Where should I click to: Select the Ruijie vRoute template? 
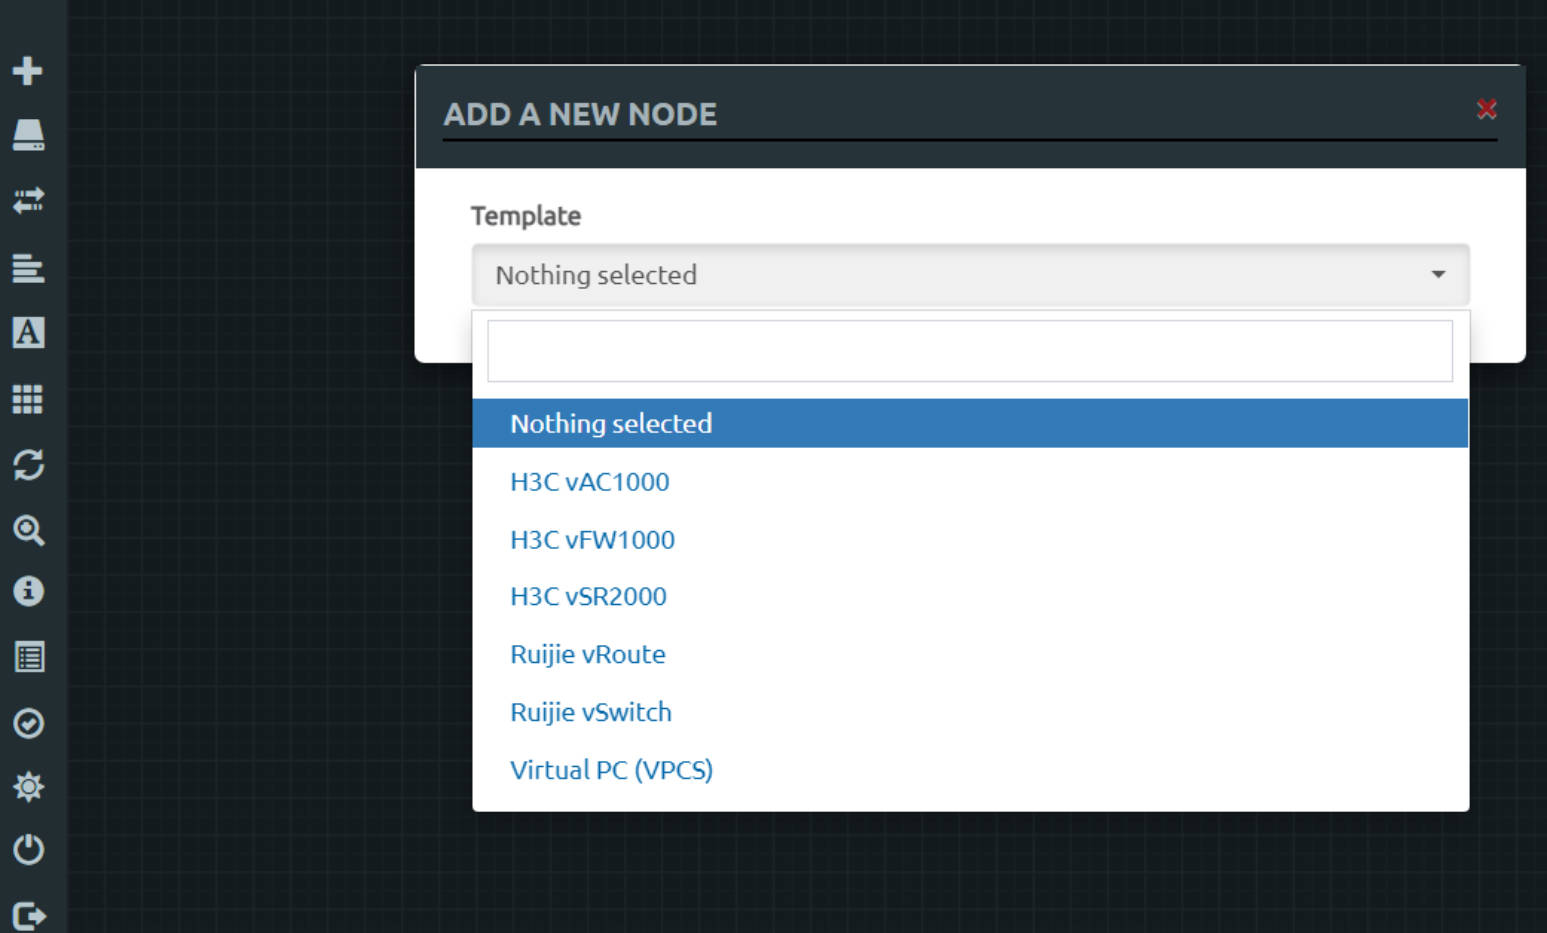tap(587, 655)
